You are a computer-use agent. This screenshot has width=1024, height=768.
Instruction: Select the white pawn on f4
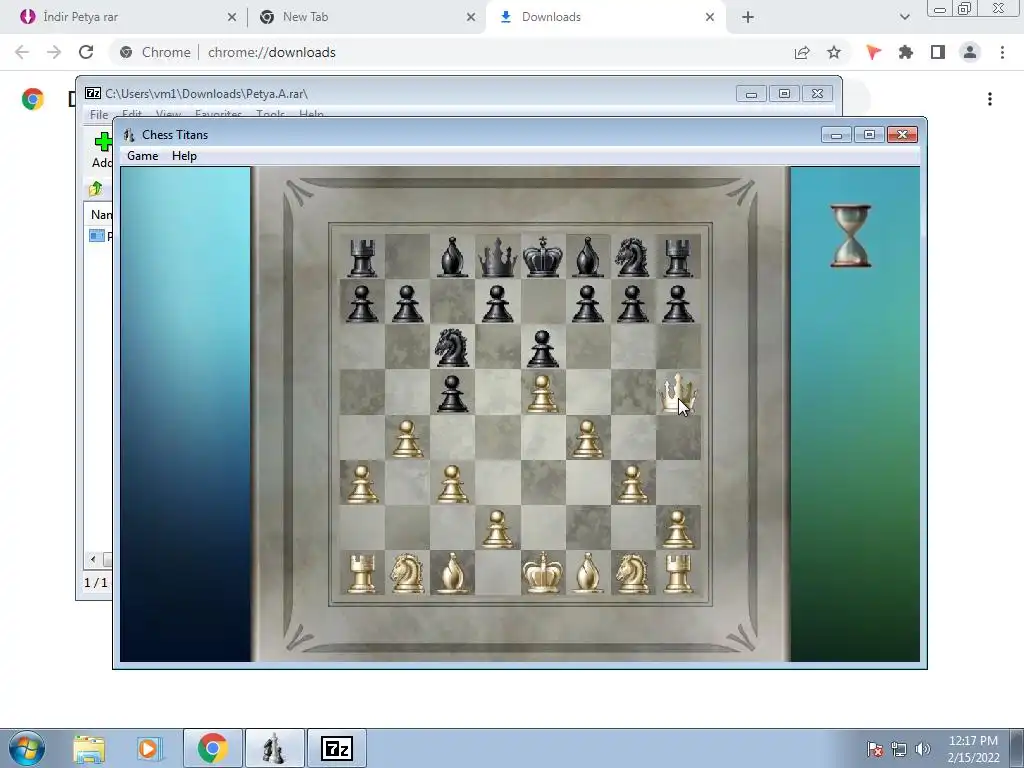click(587, 439)
